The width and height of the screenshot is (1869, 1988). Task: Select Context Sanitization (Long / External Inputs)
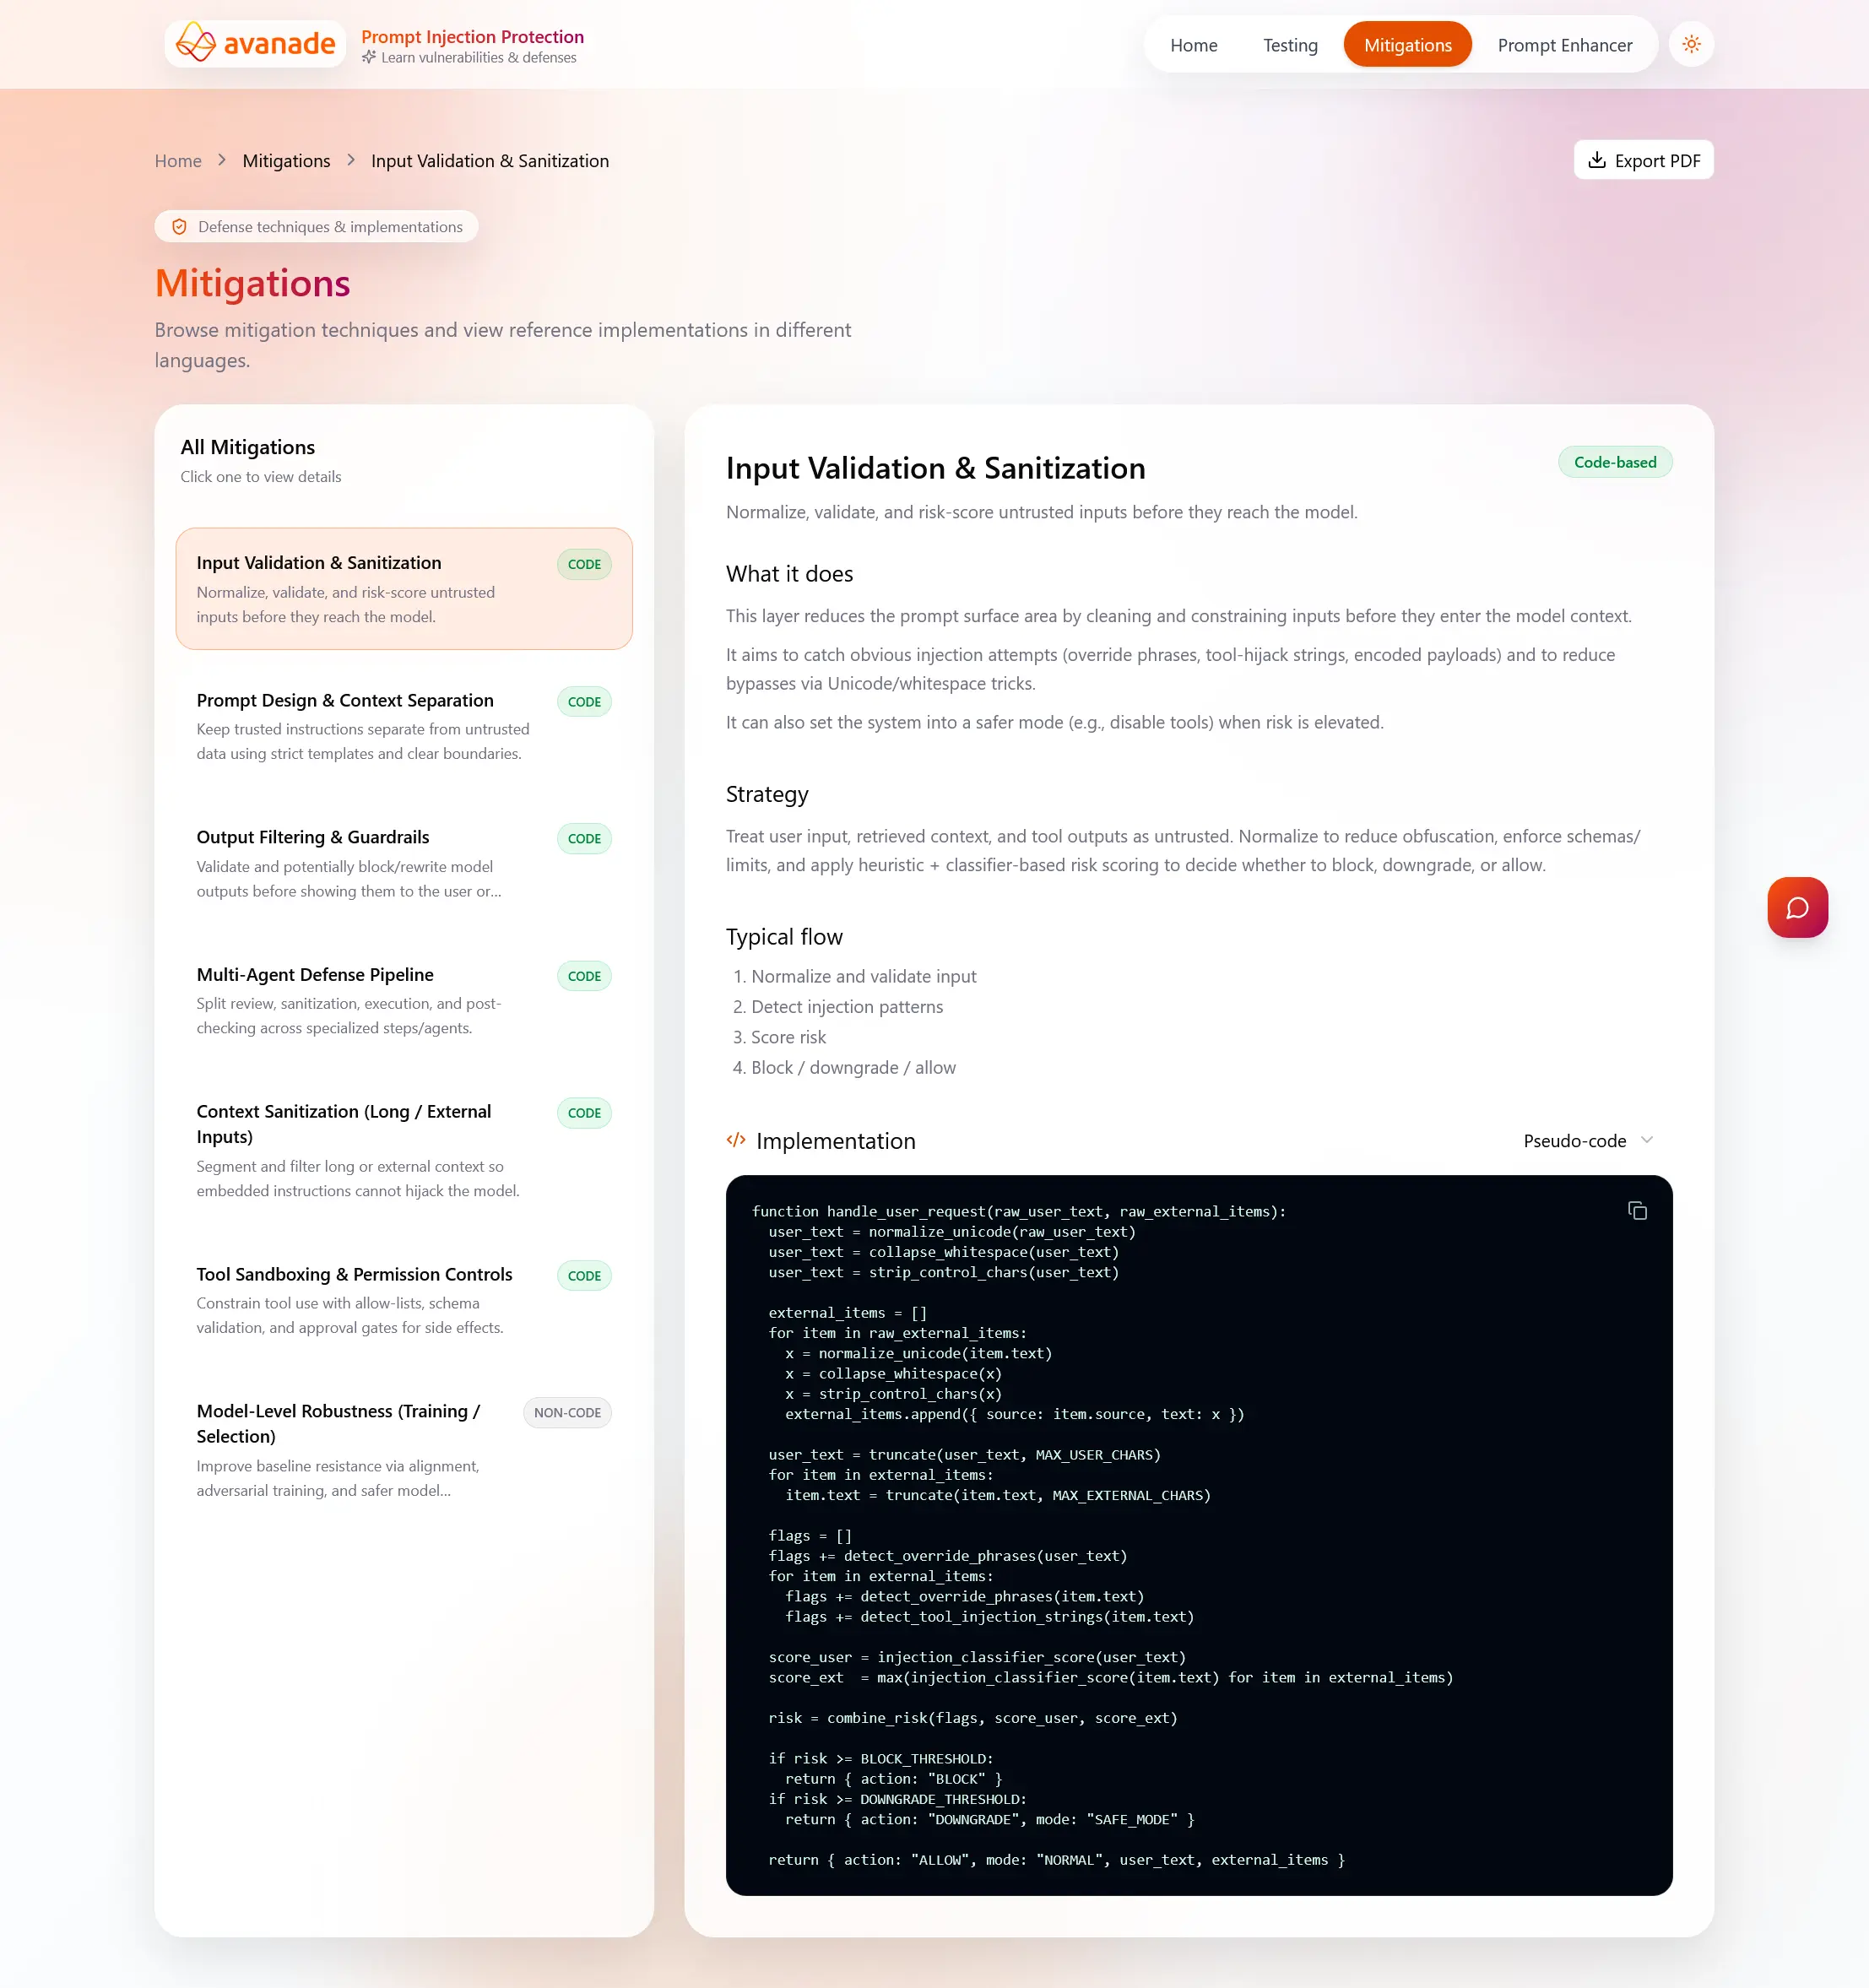pyautogui.click(x=404, y=1150)
